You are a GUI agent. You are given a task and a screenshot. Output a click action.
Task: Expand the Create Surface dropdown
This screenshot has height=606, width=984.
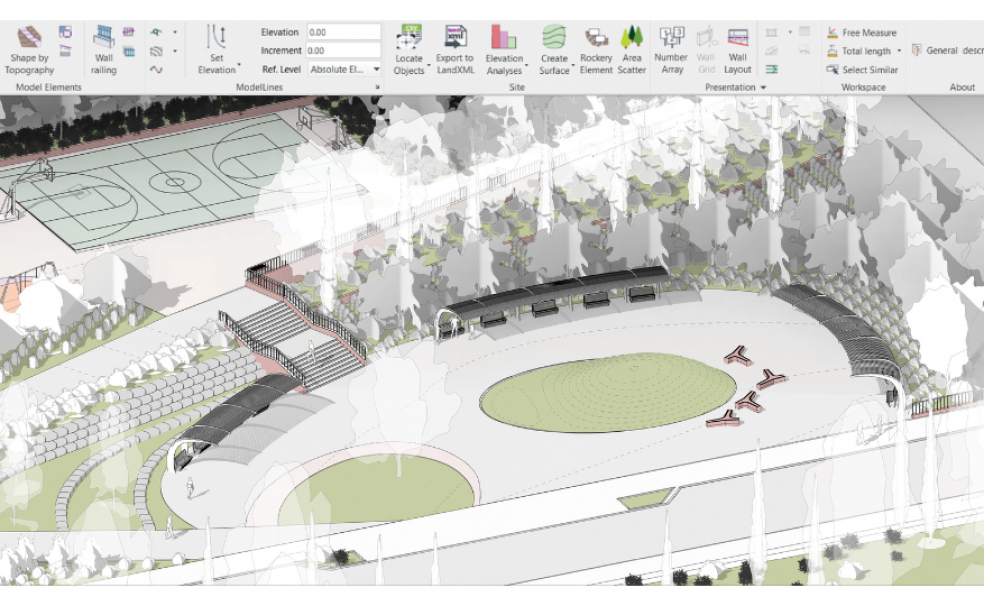click(572, 71)
